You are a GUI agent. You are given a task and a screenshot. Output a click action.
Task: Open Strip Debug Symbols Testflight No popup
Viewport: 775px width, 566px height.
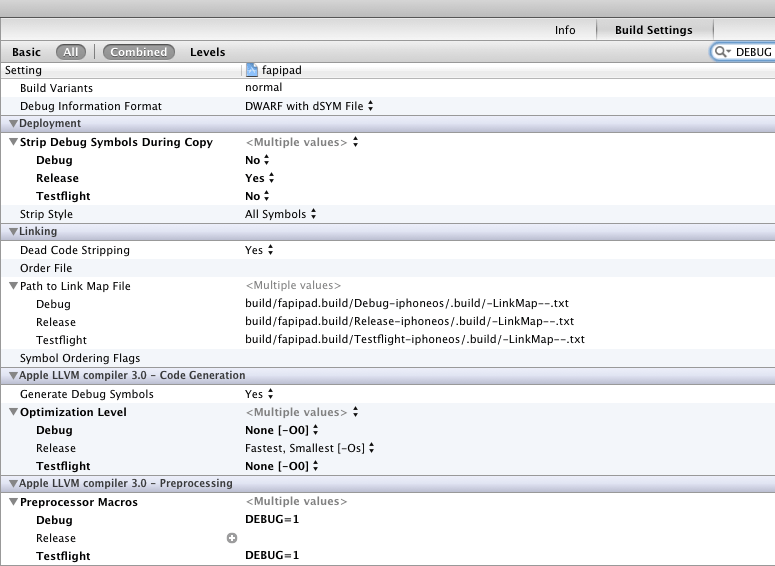point(257,196)
